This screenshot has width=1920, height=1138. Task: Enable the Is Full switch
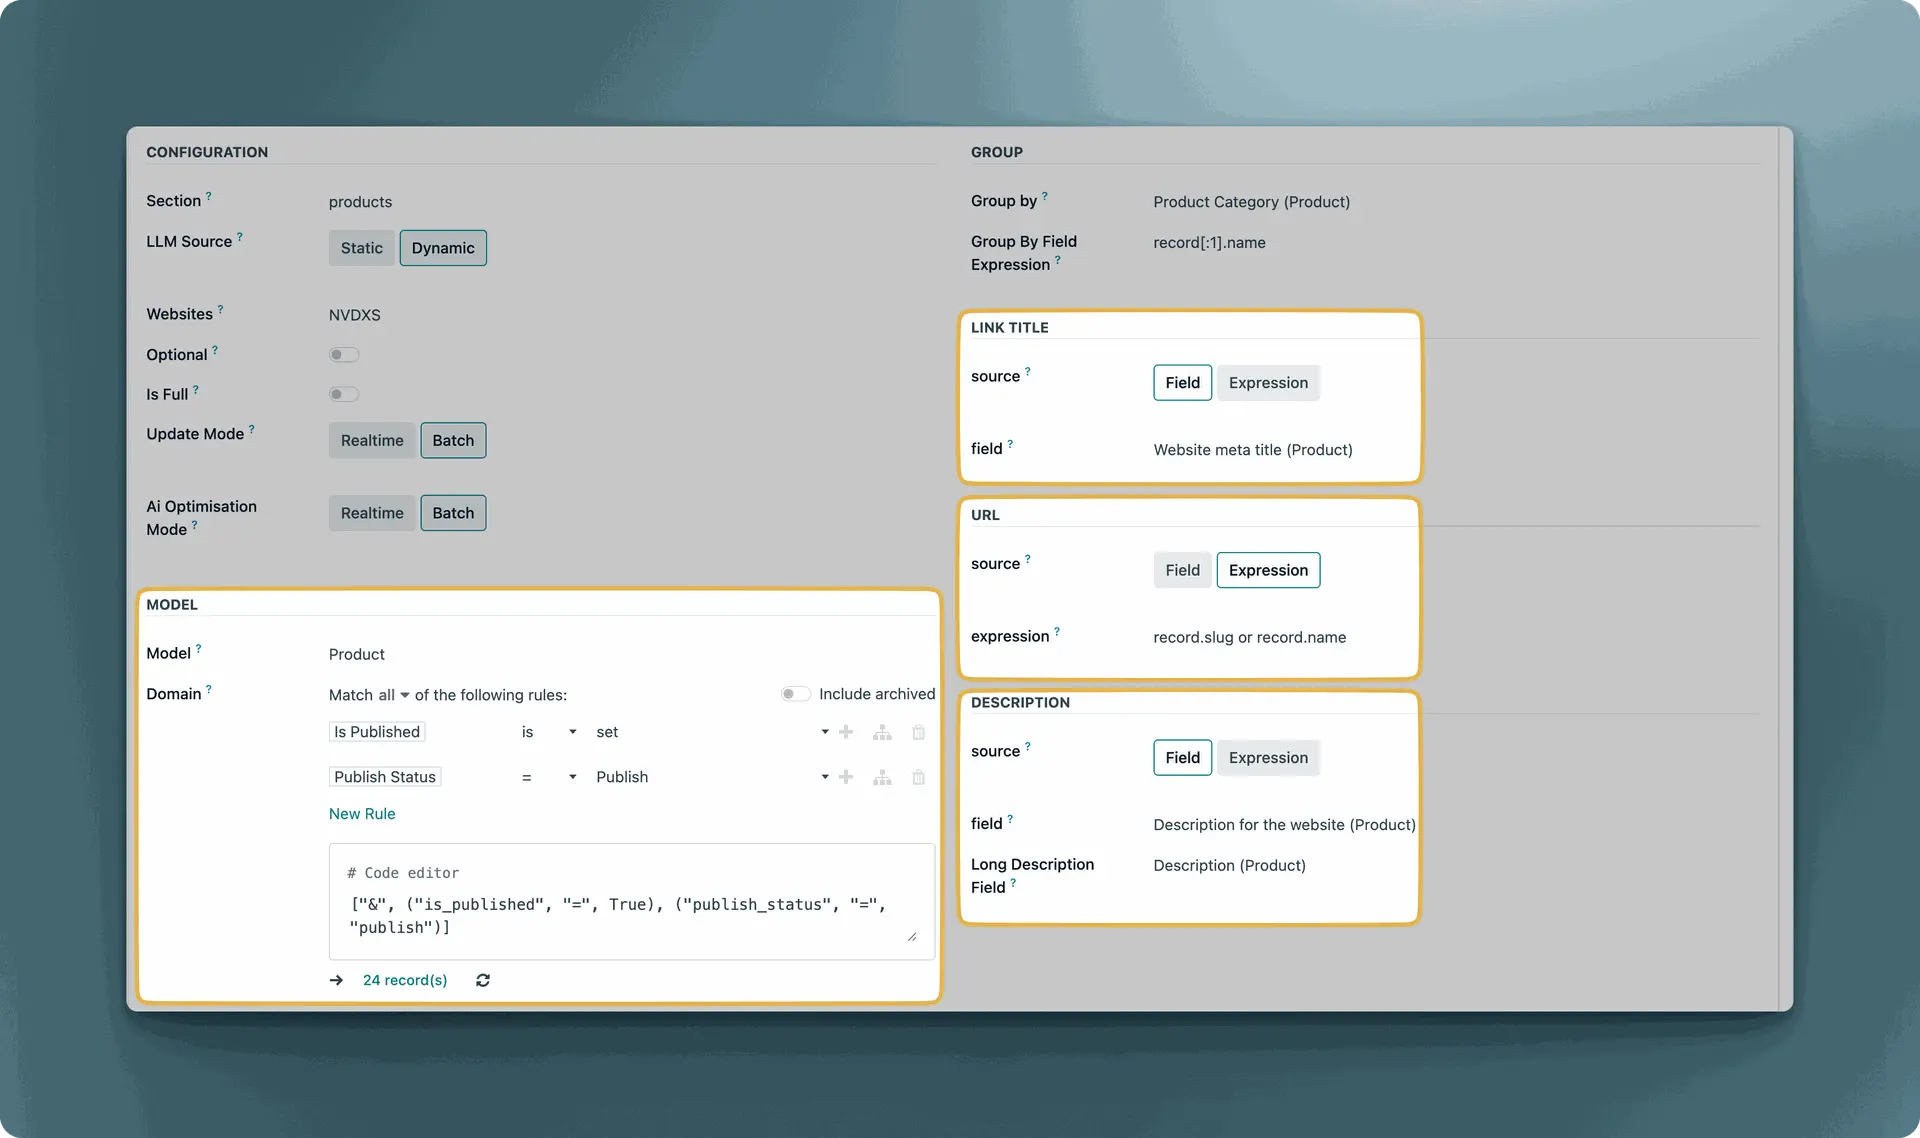tap(344, 394)
